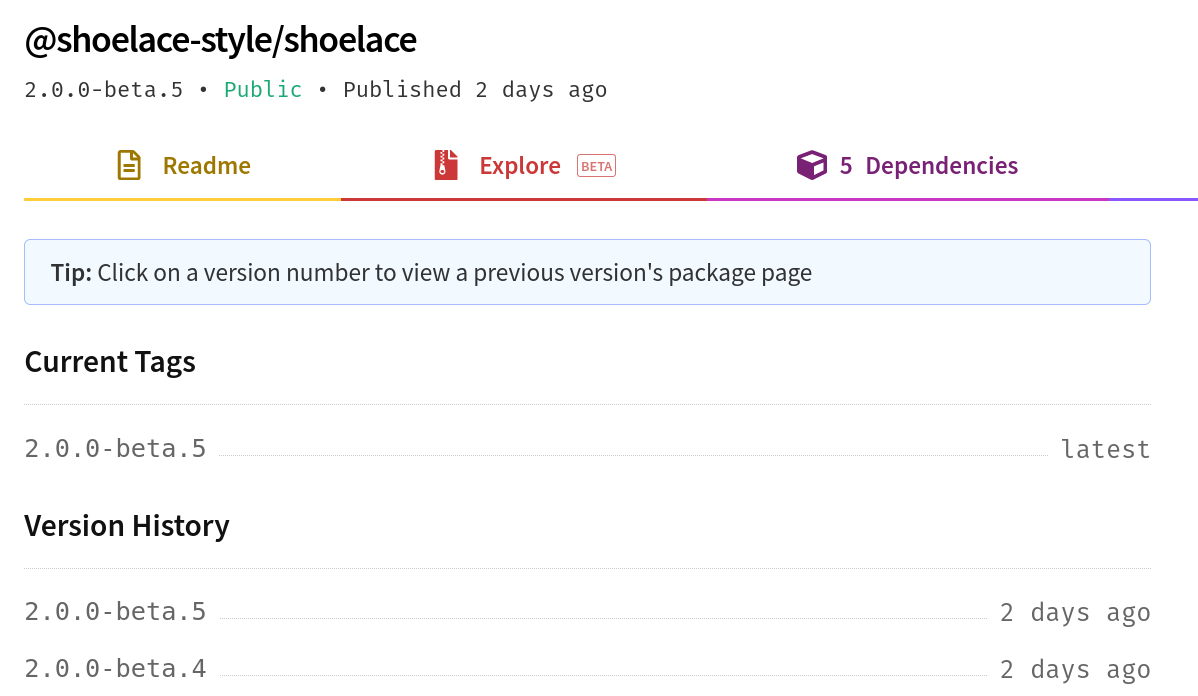Click the Current Tags heading
The image size is (1198, 696).
[110, 362]
